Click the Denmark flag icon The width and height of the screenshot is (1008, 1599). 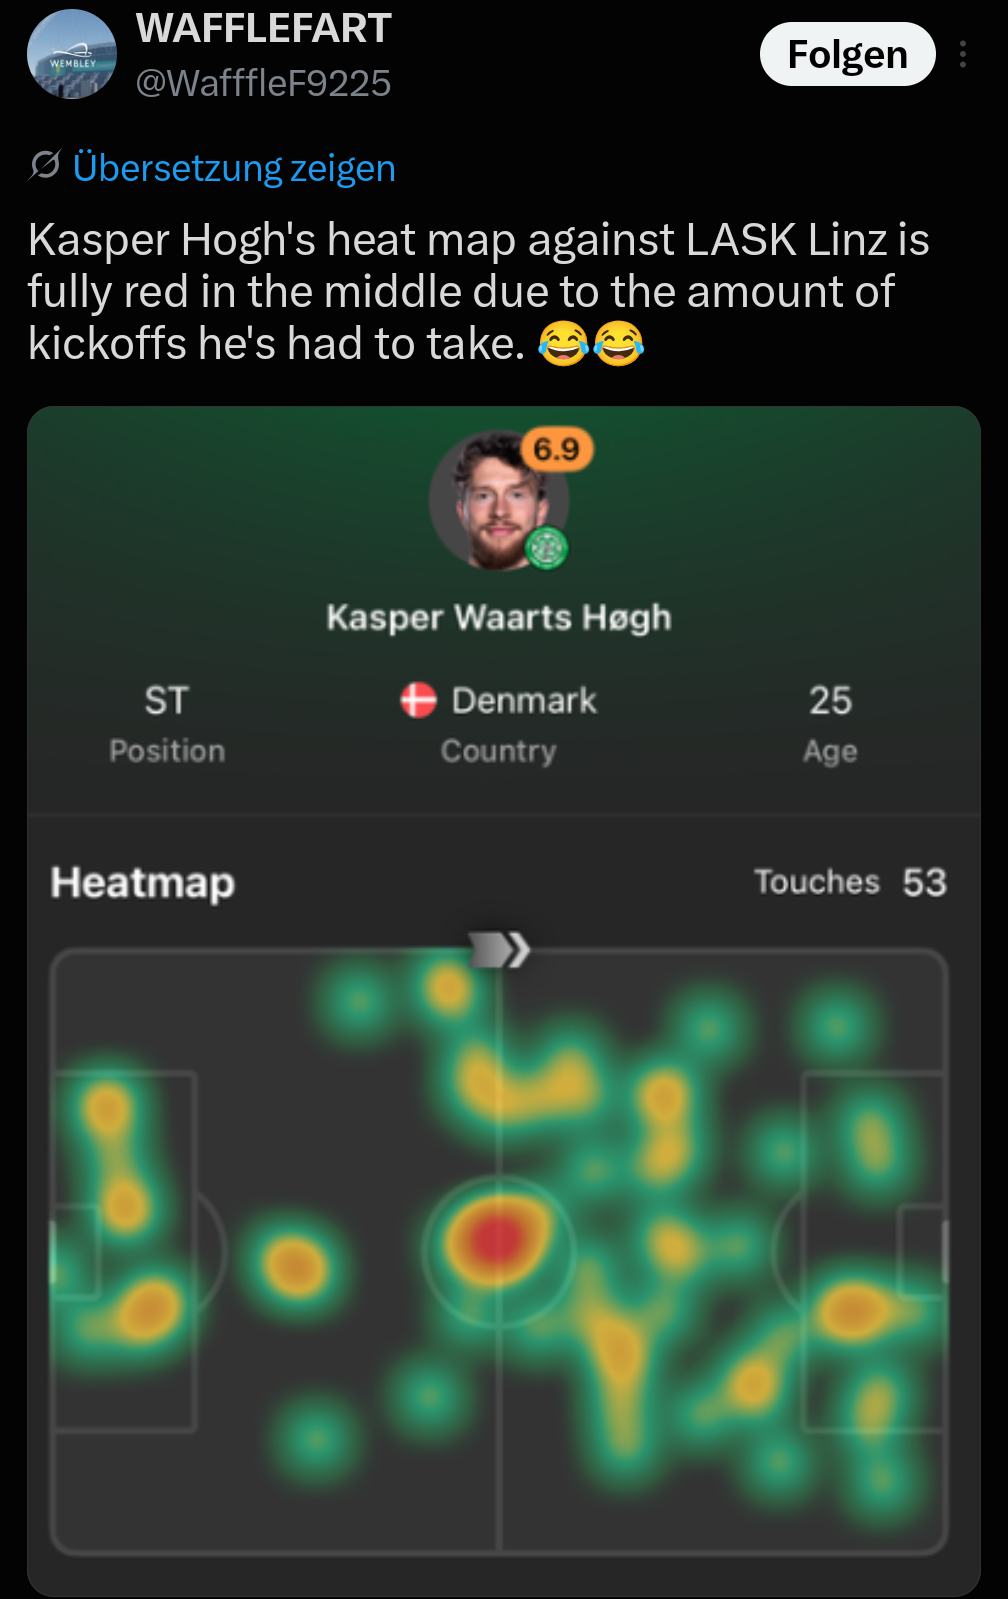(418, 700)
